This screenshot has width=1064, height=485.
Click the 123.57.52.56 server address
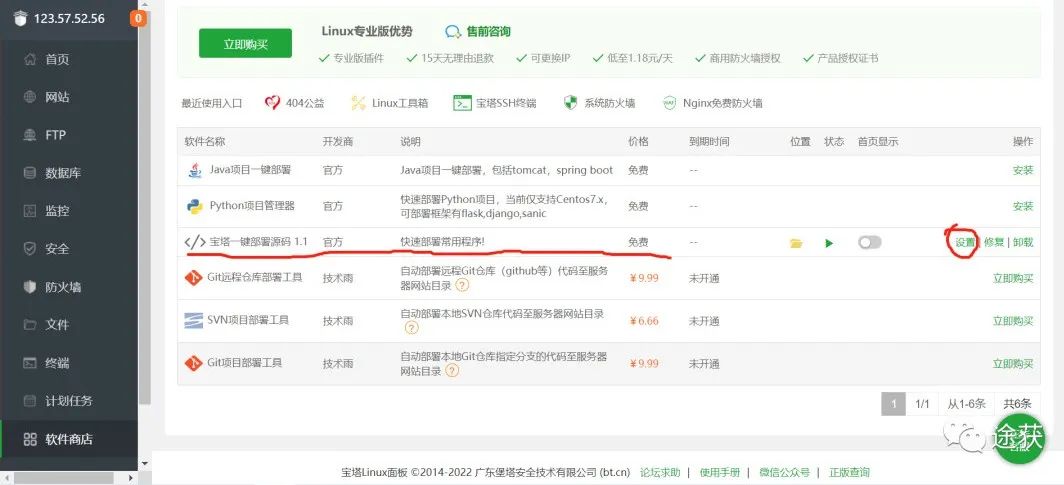(69, 18)
